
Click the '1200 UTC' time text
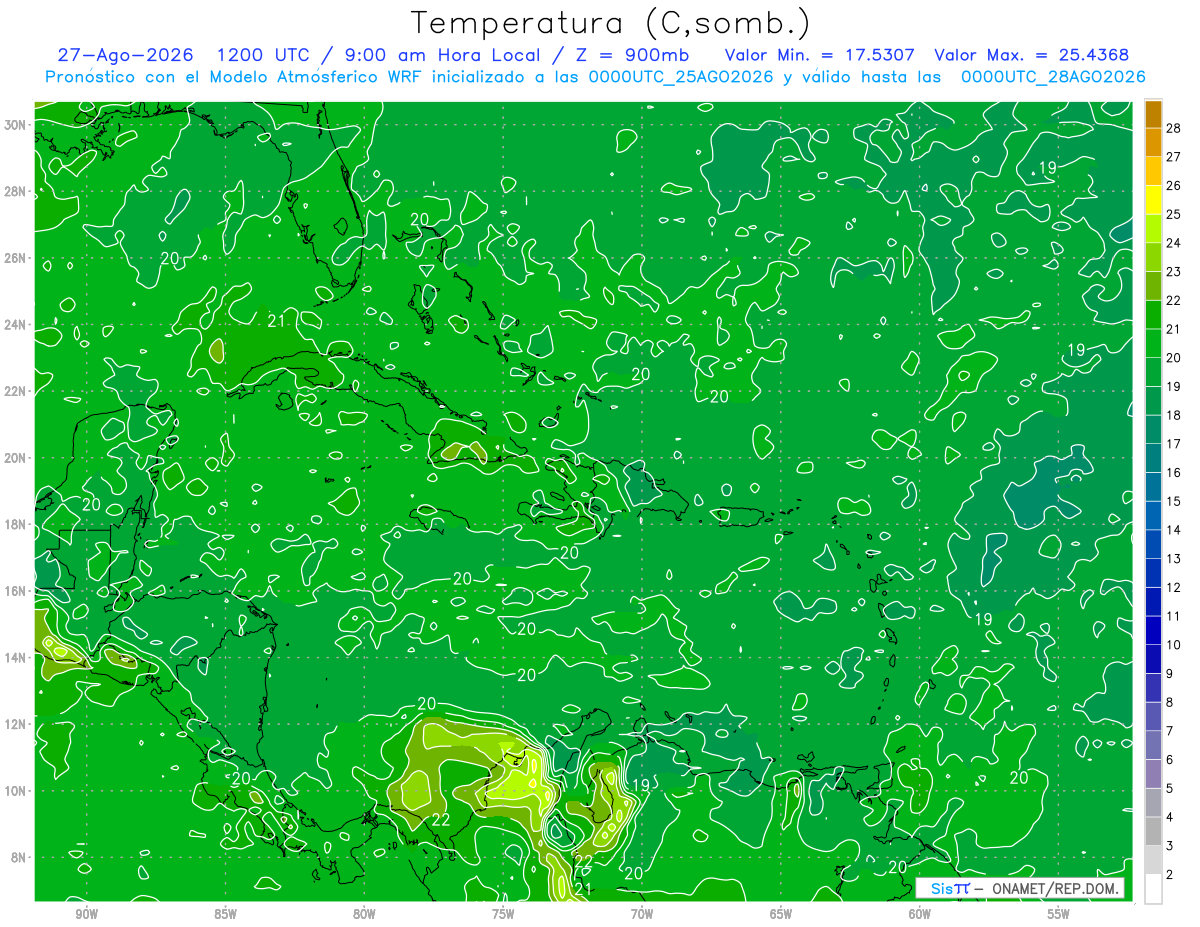point(263,55)
